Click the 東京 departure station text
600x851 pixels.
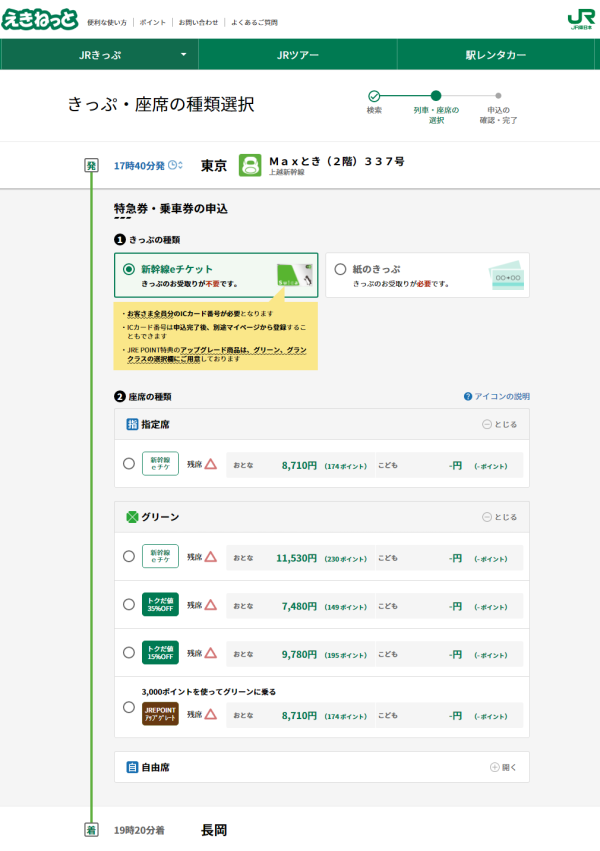(214, 166)
